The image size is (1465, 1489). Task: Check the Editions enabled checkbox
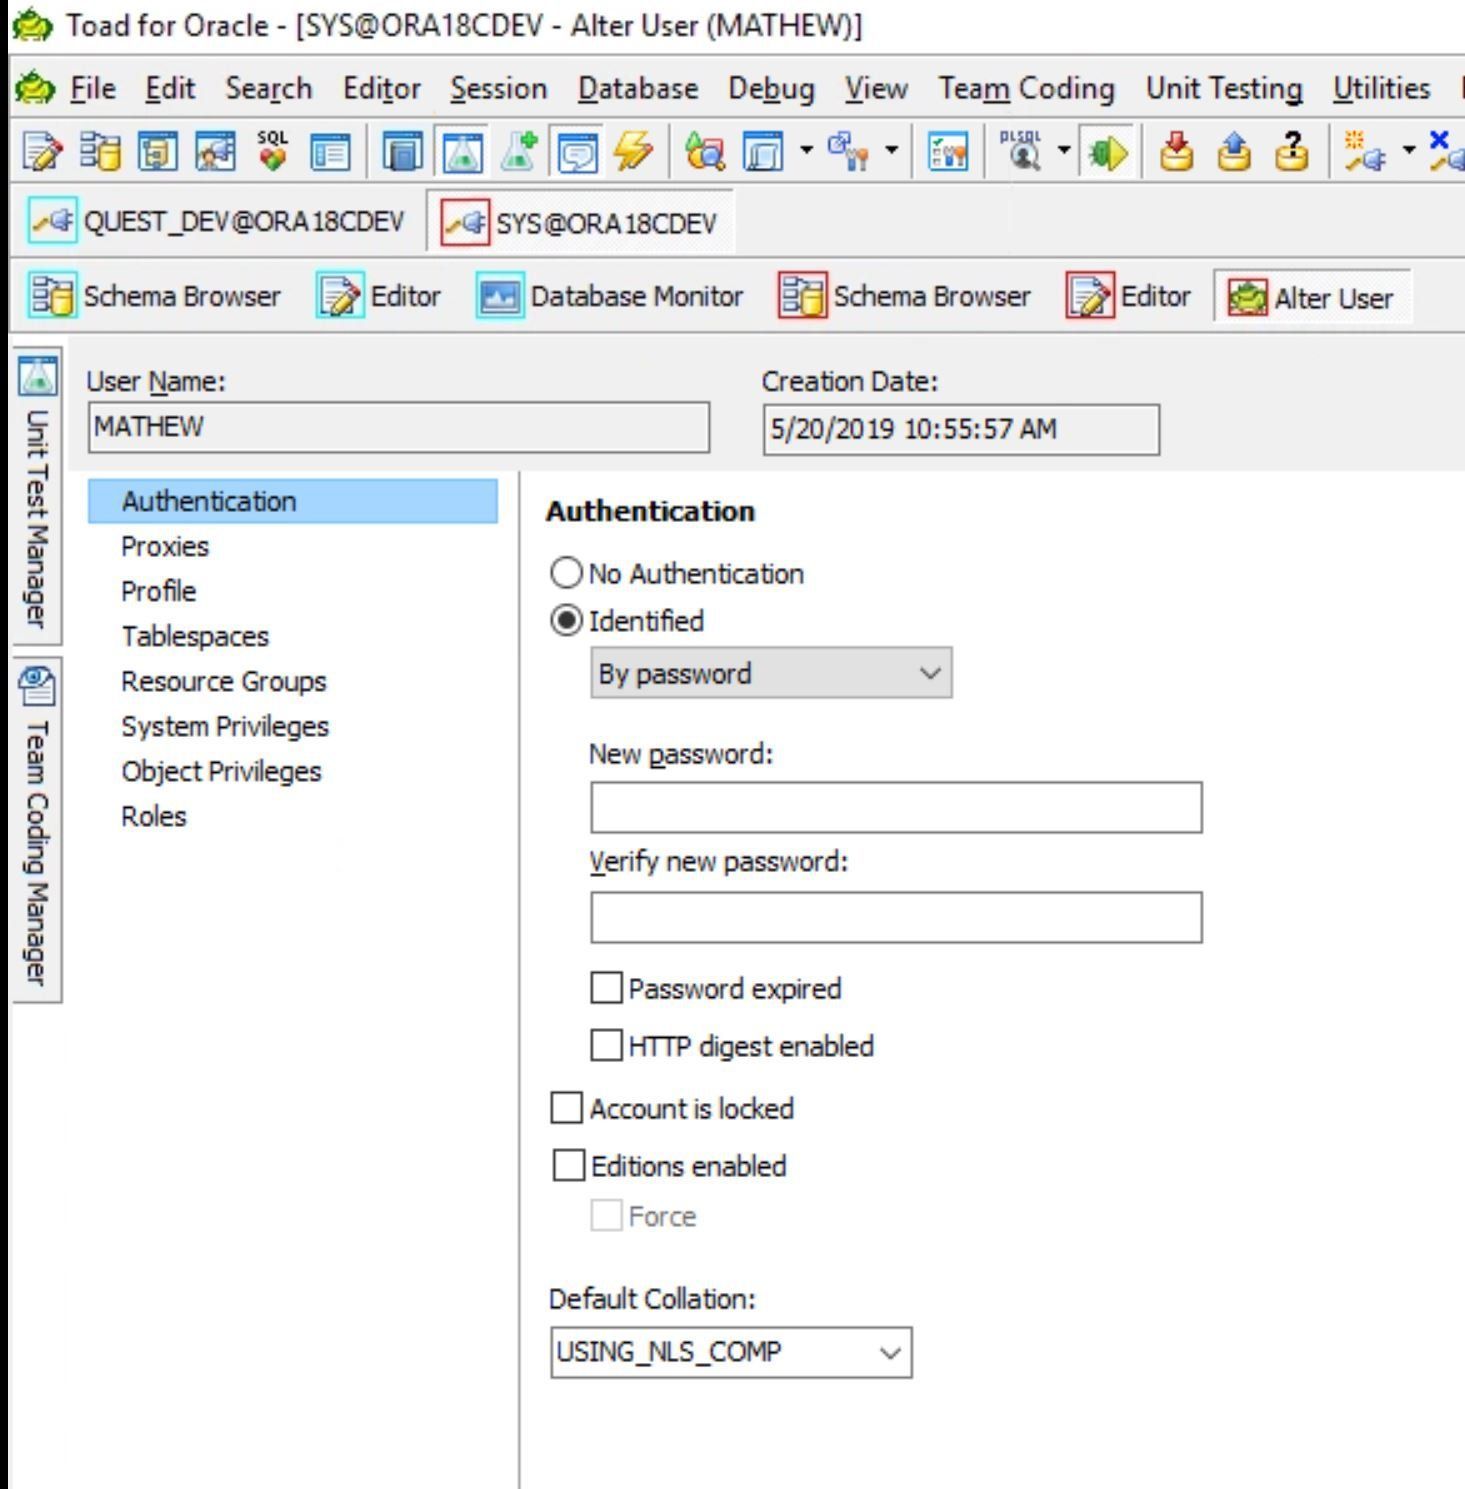tap(568, 1165)
